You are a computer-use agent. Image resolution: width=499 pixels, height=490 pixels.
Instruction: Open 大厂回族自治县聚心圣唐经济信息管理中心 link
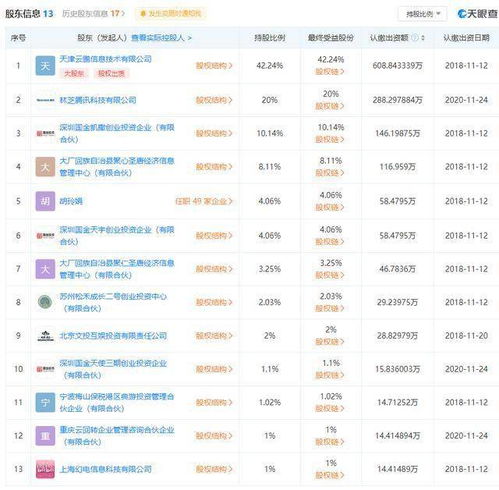coord(117,167)
